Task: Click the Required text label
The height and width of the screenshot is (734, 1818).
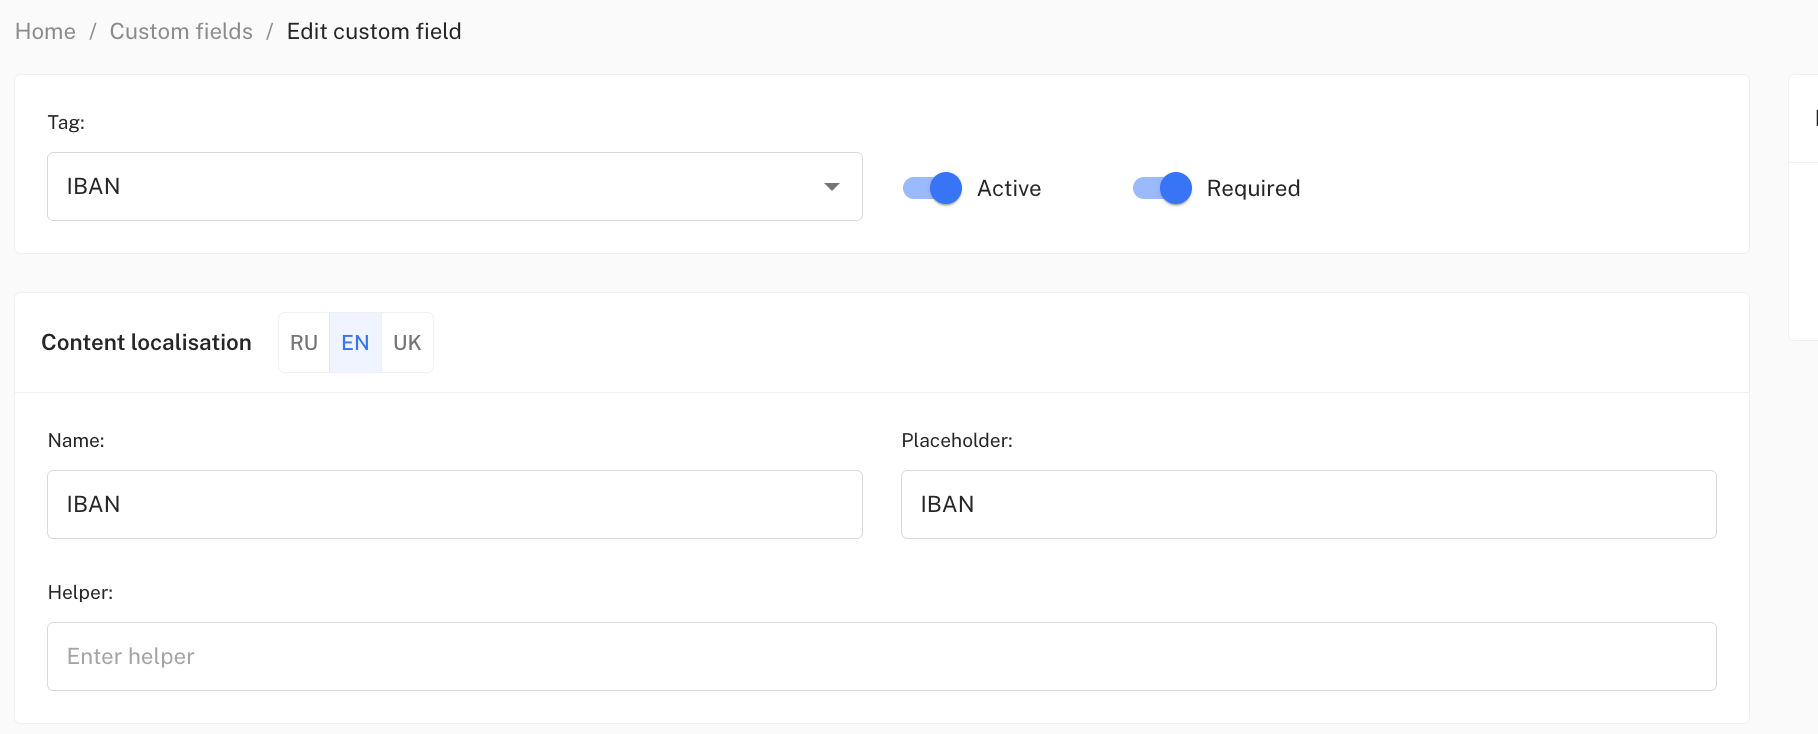Action: point(1252,189)
